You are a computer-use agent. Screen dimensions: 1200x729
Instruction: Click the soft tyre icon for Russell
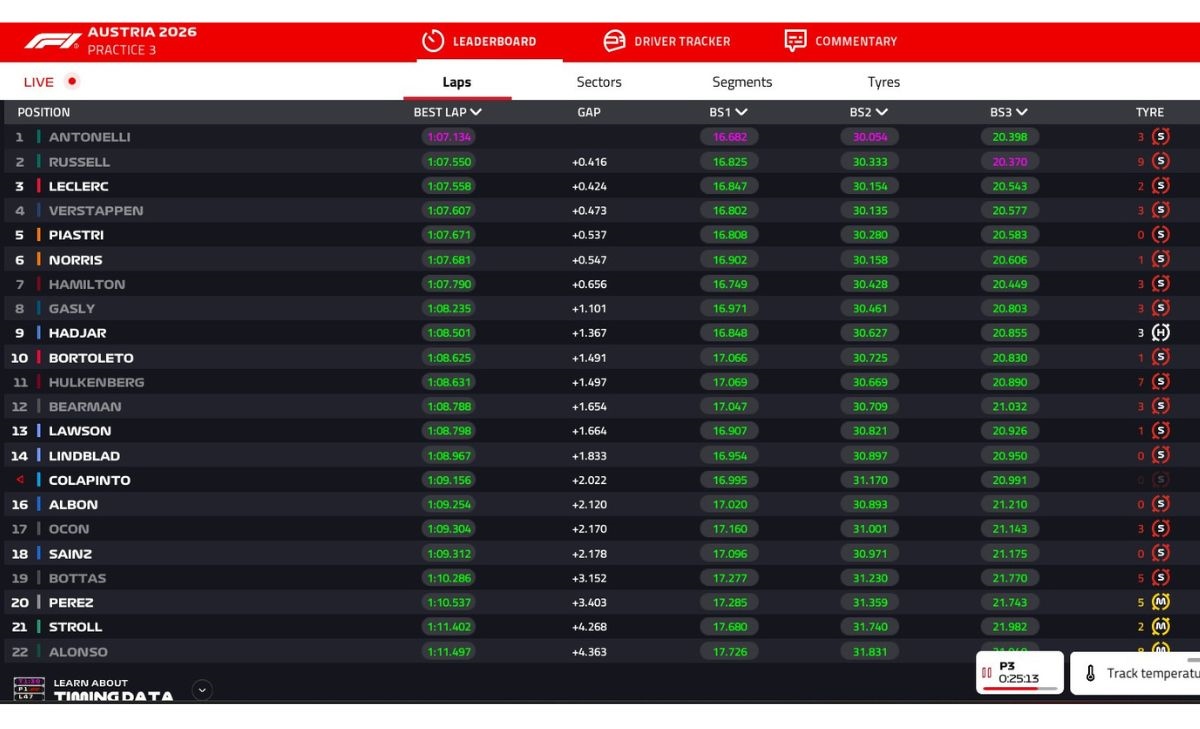point(1160,161)
